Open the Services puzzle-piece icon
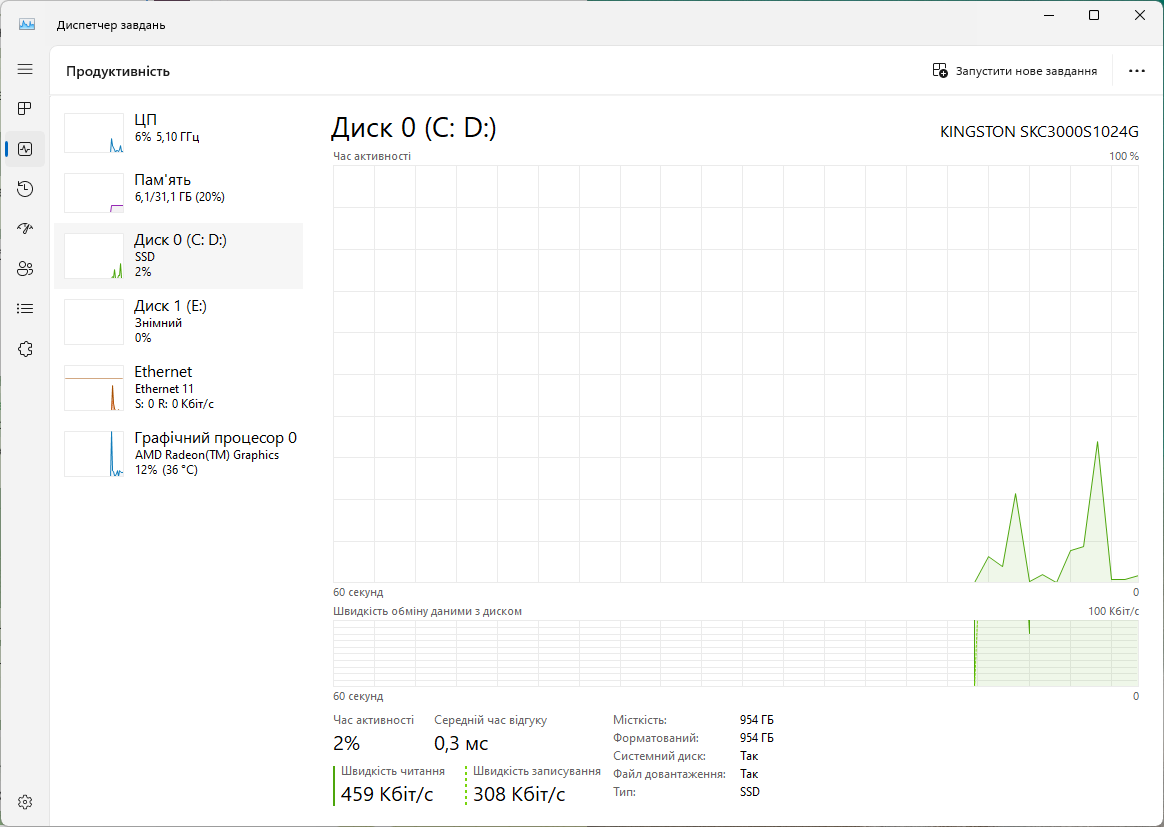The image size is (1164, 827). (x=25, y=348)
